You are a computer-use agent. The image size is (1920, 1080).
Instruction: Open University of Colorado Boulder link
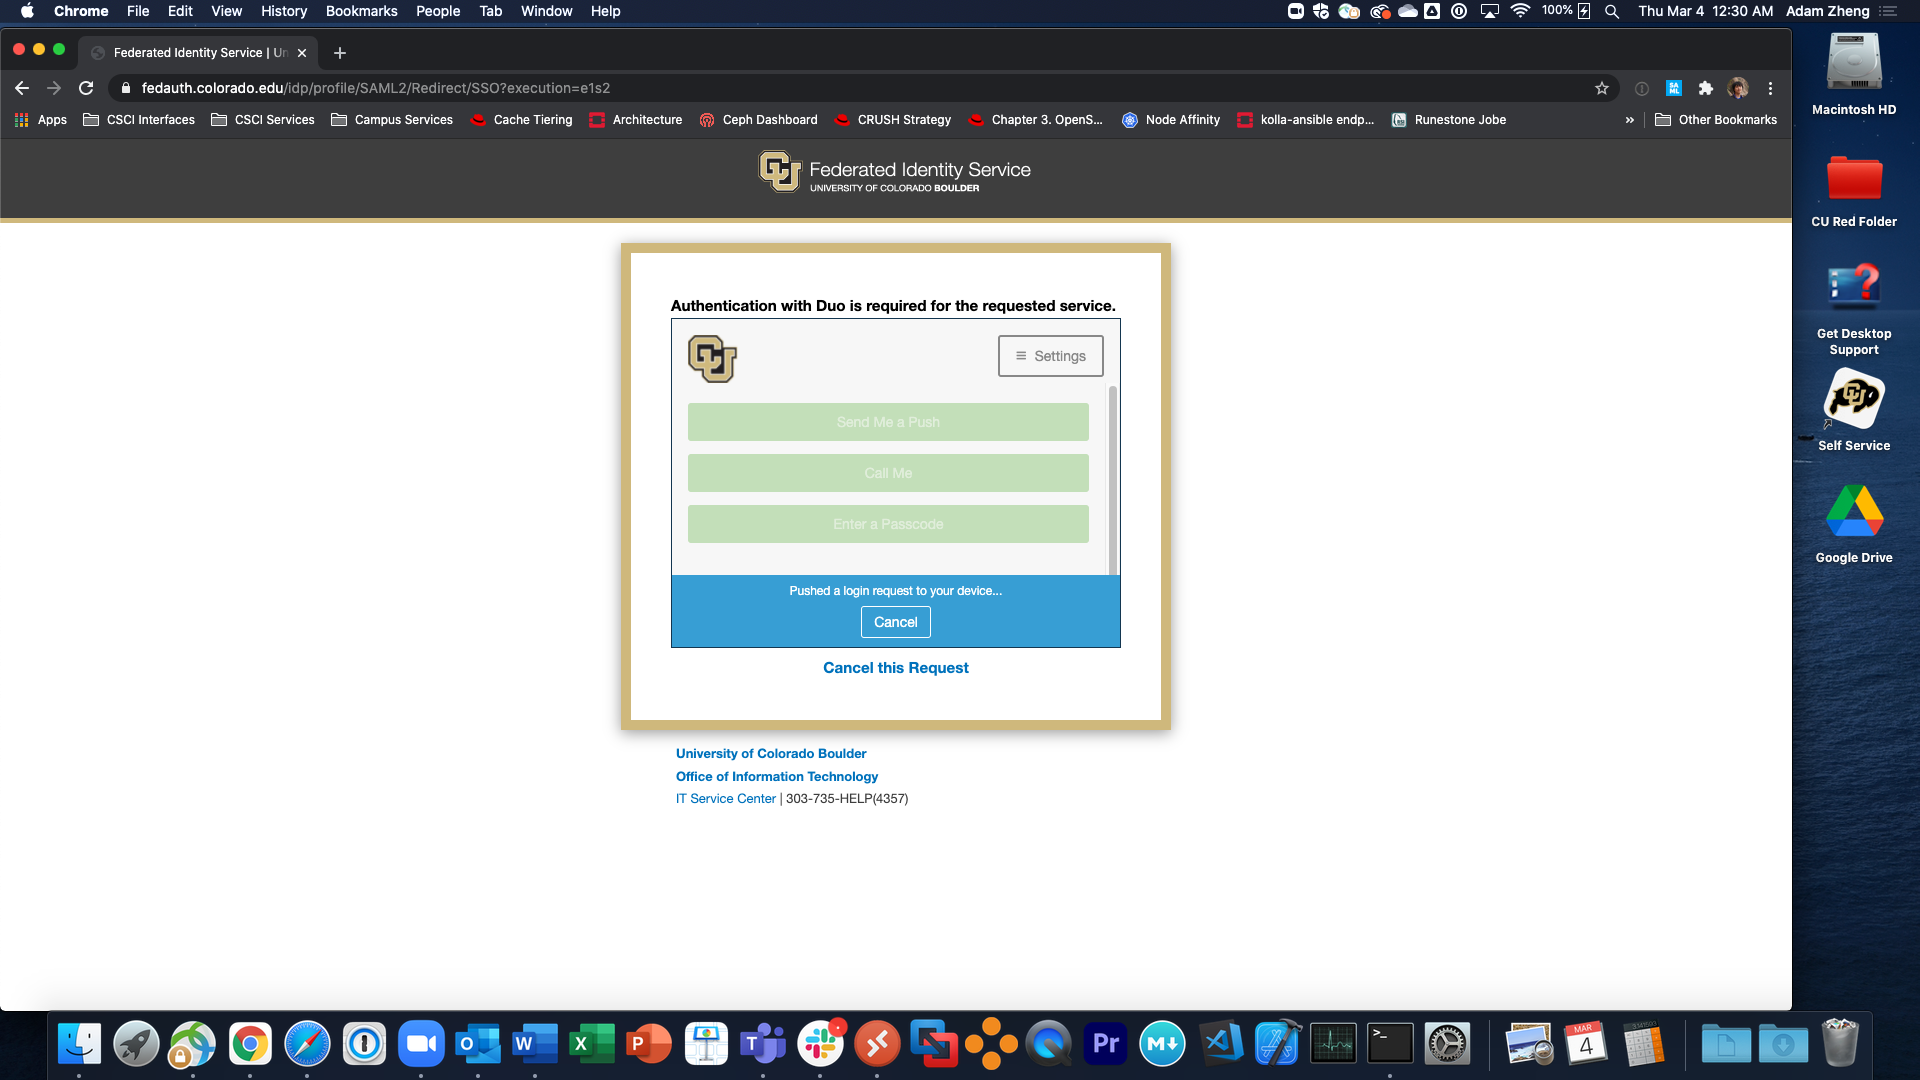(x=771, y=754)
